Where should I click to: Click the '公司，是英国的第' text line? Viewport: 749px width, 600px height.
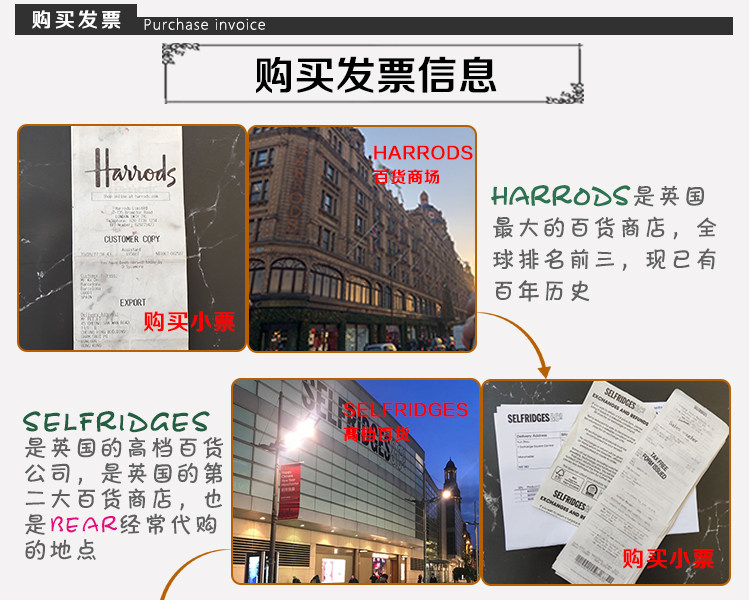124,473
